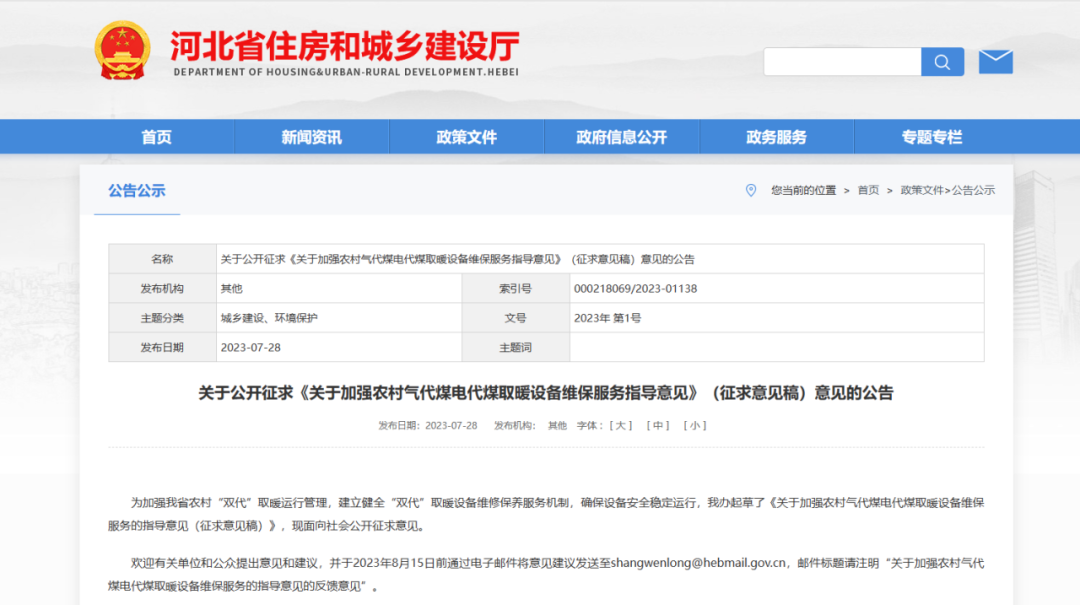
Task: Open the 专题专栏 dropdown menu
Action: click(932, 137)
